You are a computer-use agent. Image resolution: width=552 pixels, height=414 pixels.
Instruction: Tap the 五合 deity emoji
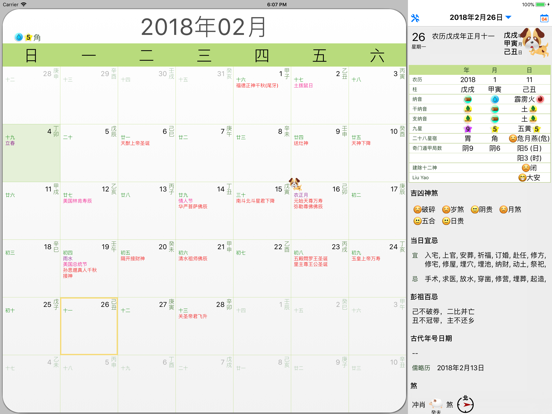point(418,221)
